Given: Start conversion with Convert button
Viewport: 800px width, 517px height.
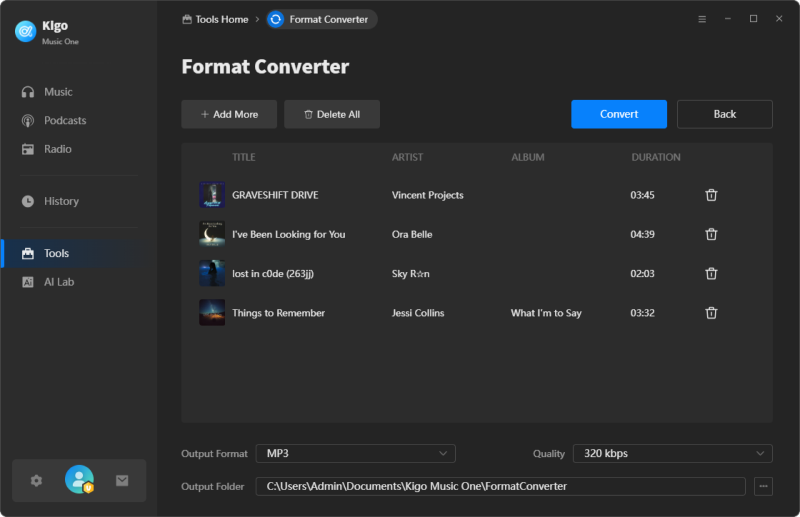Looking at the screenshot, I should (x=619, y=114).
